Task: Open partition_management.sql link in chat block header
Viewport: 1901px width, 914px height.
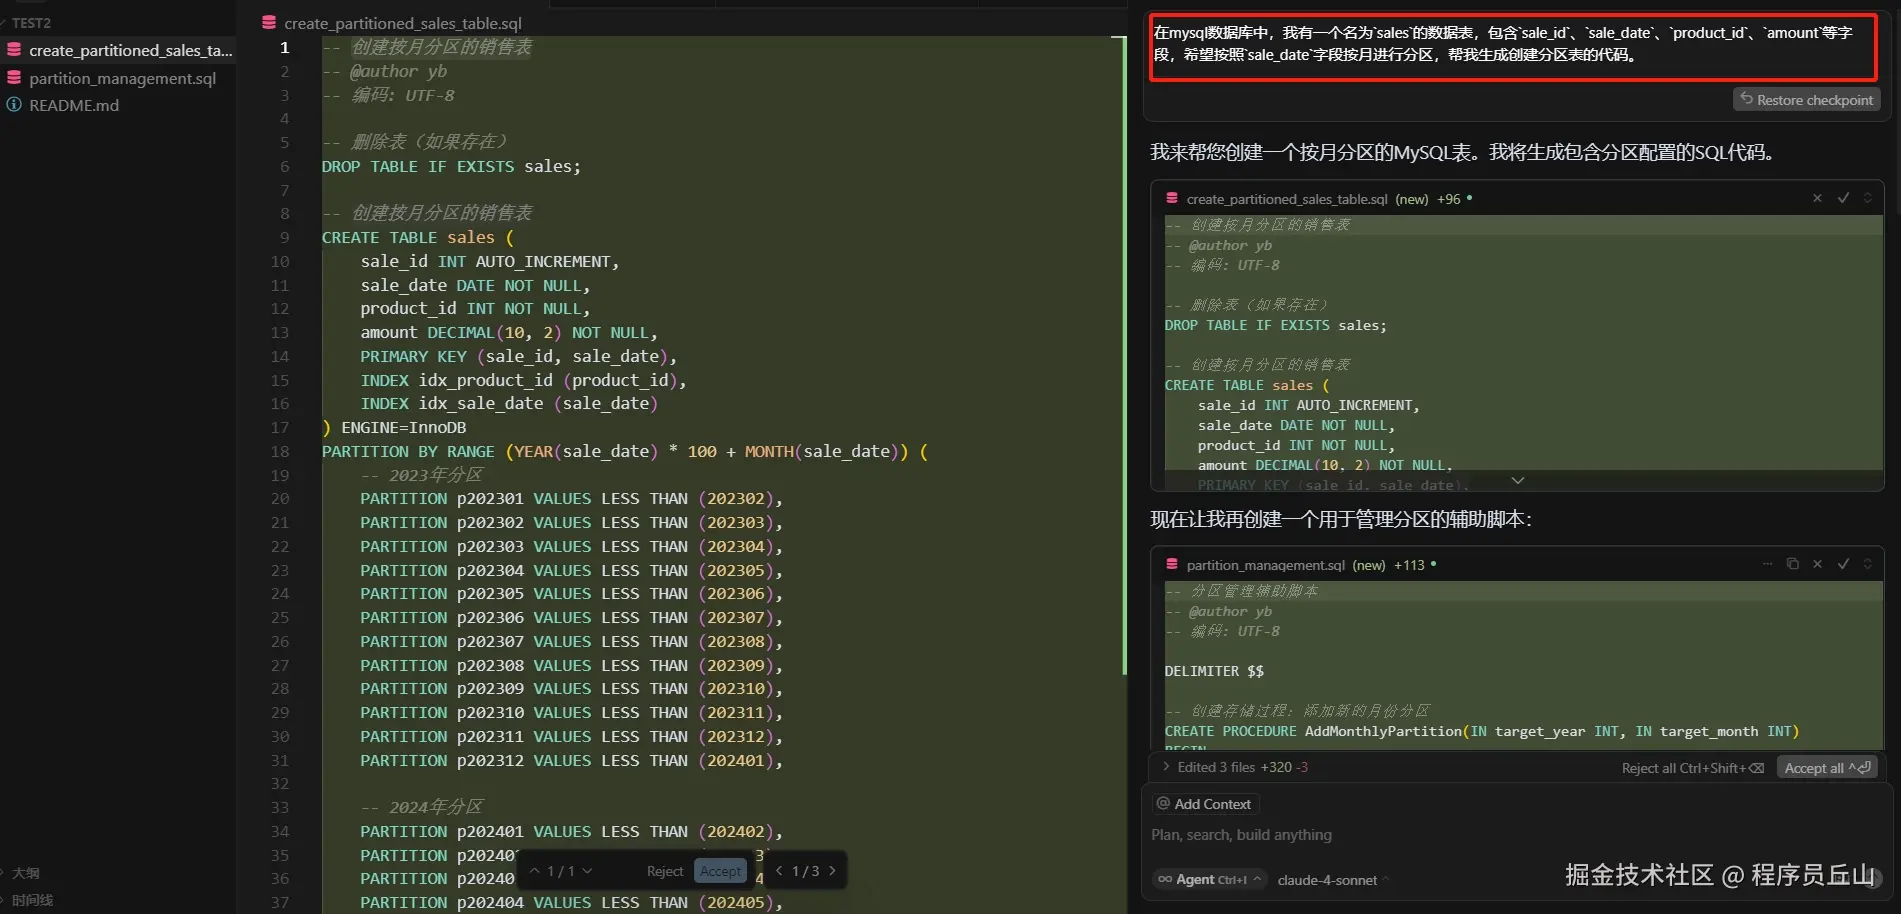Action: [1266, 565]
